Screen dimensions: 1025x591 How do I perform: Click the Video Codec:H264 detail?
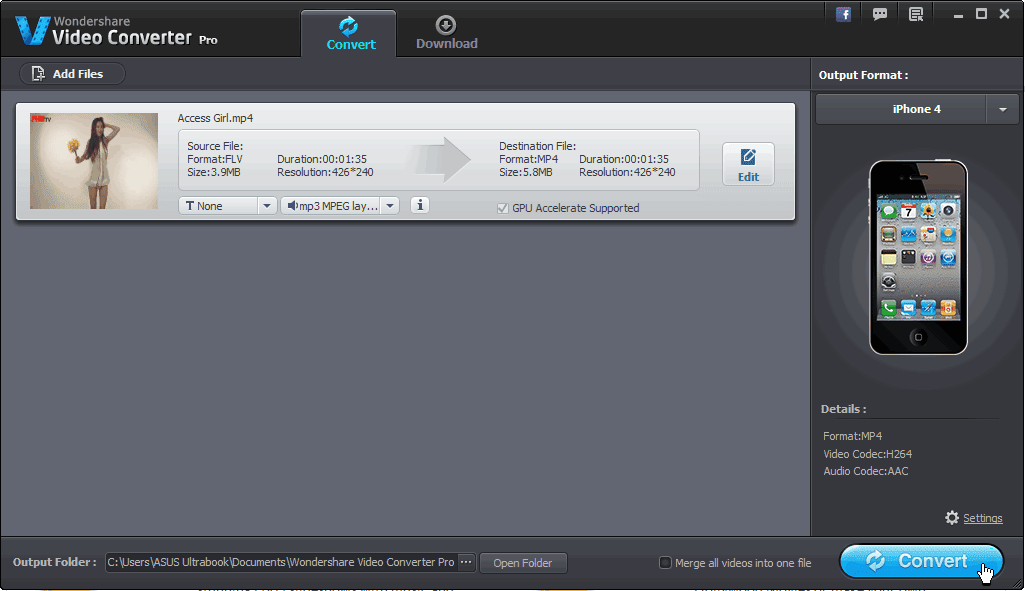click(x=867, y=454)
